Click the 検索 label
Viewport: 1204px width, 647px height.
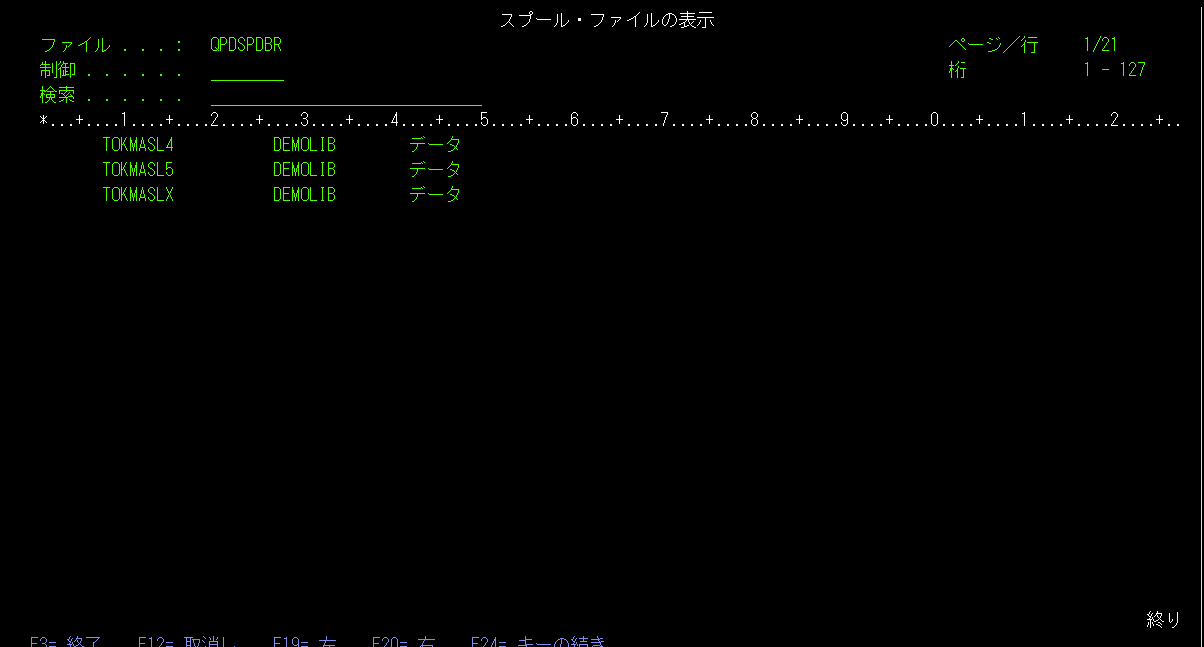(57, 97)
